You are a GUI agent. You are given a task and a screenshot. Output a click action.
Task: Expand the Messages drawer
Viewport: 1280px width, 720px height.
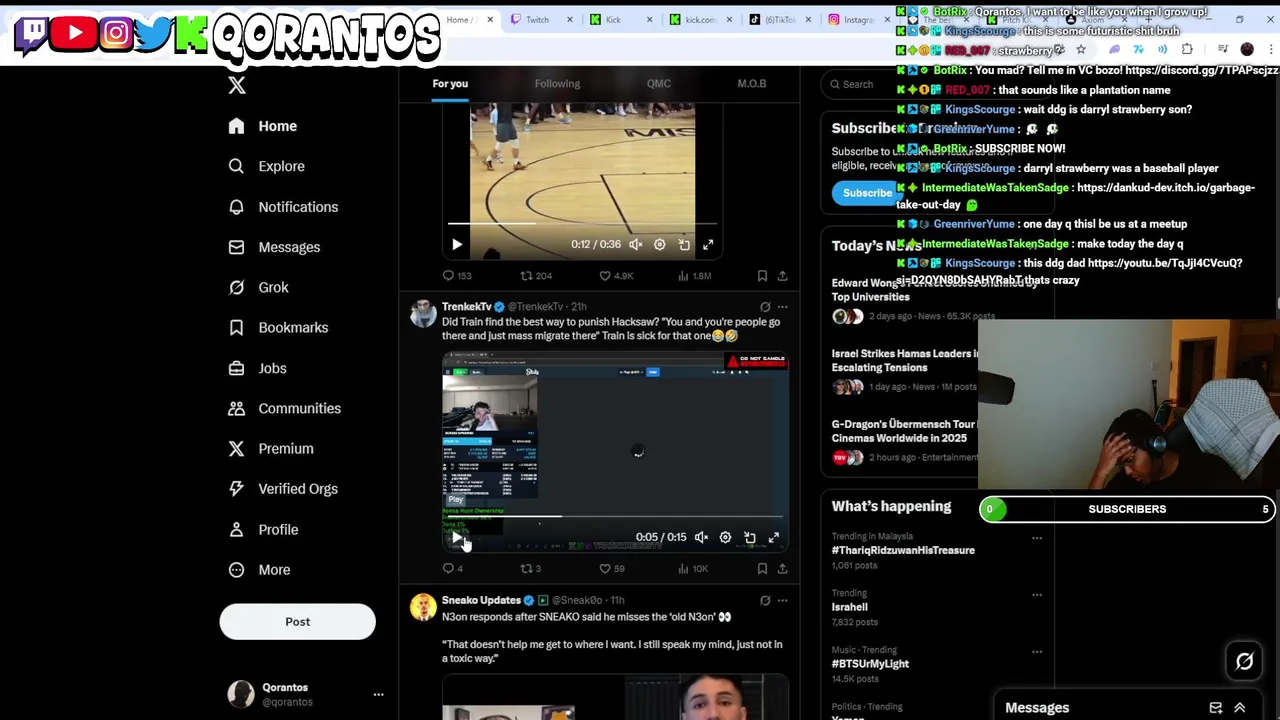(x=1239, y=708)
